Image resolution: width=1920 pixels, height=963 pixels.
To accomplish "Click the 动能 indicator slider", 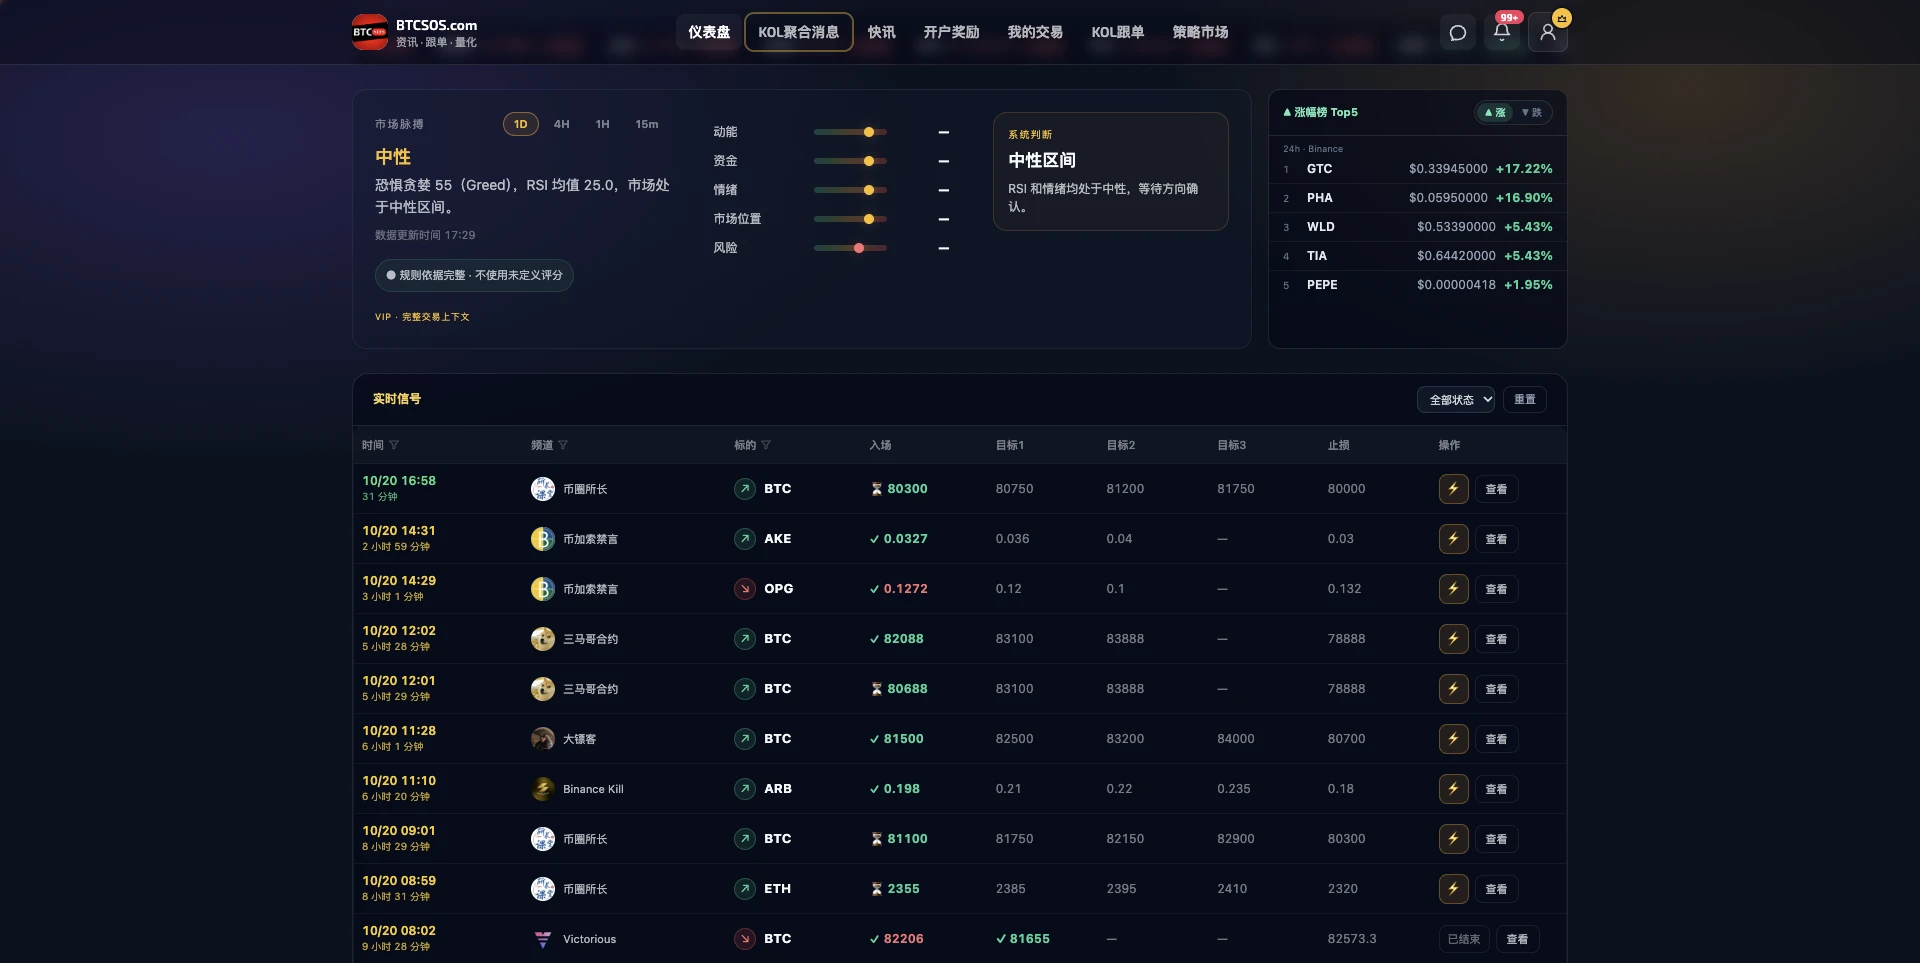I will click(850, 132).
